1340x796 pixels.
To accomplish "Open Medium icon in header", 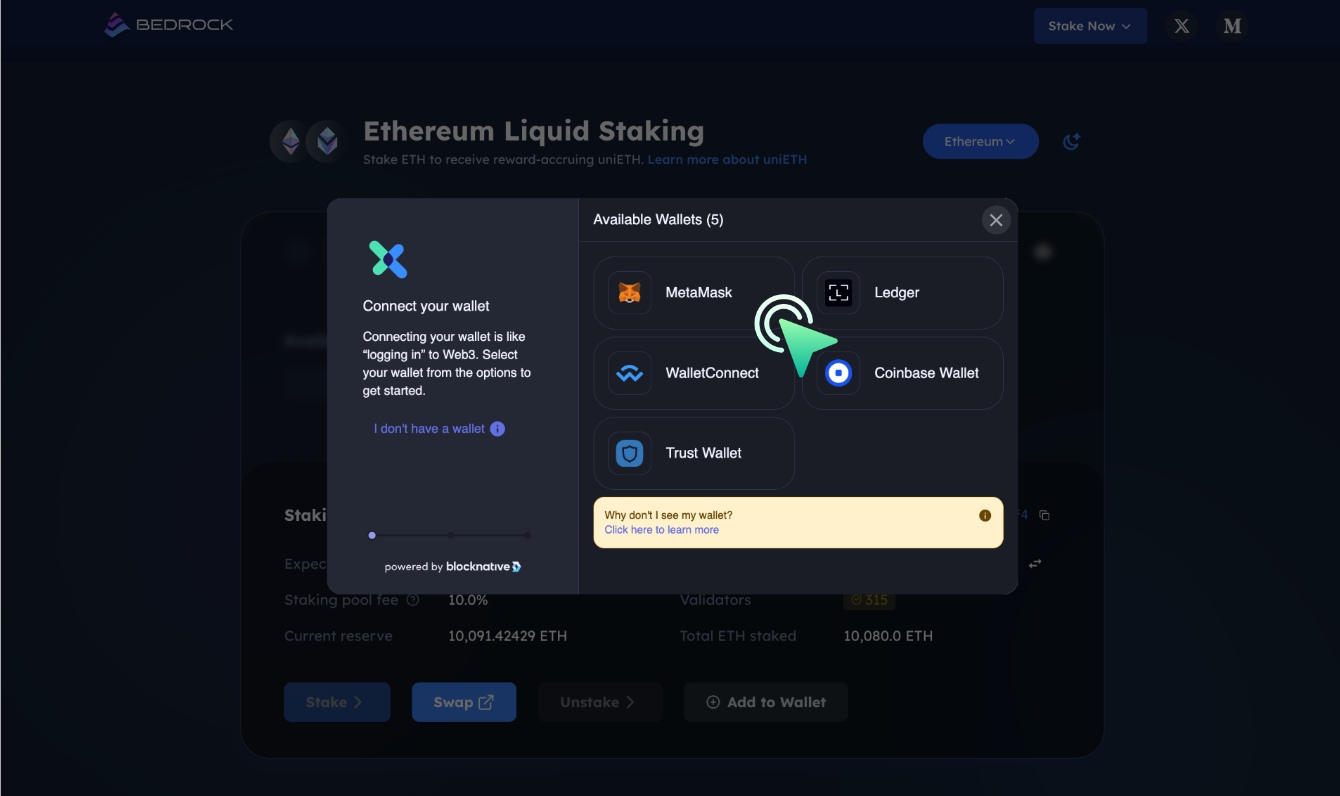I will tap(1232, 26).
